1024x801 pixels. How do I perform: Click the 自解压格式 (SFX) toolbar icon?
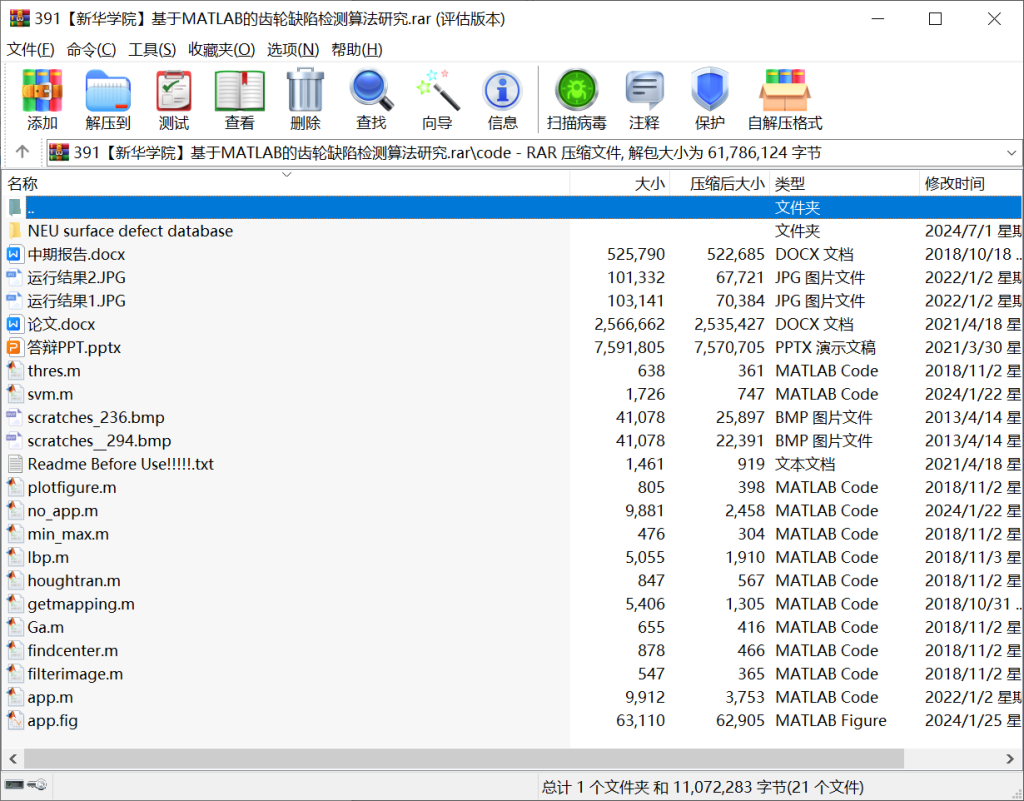[x=785, y=91]
